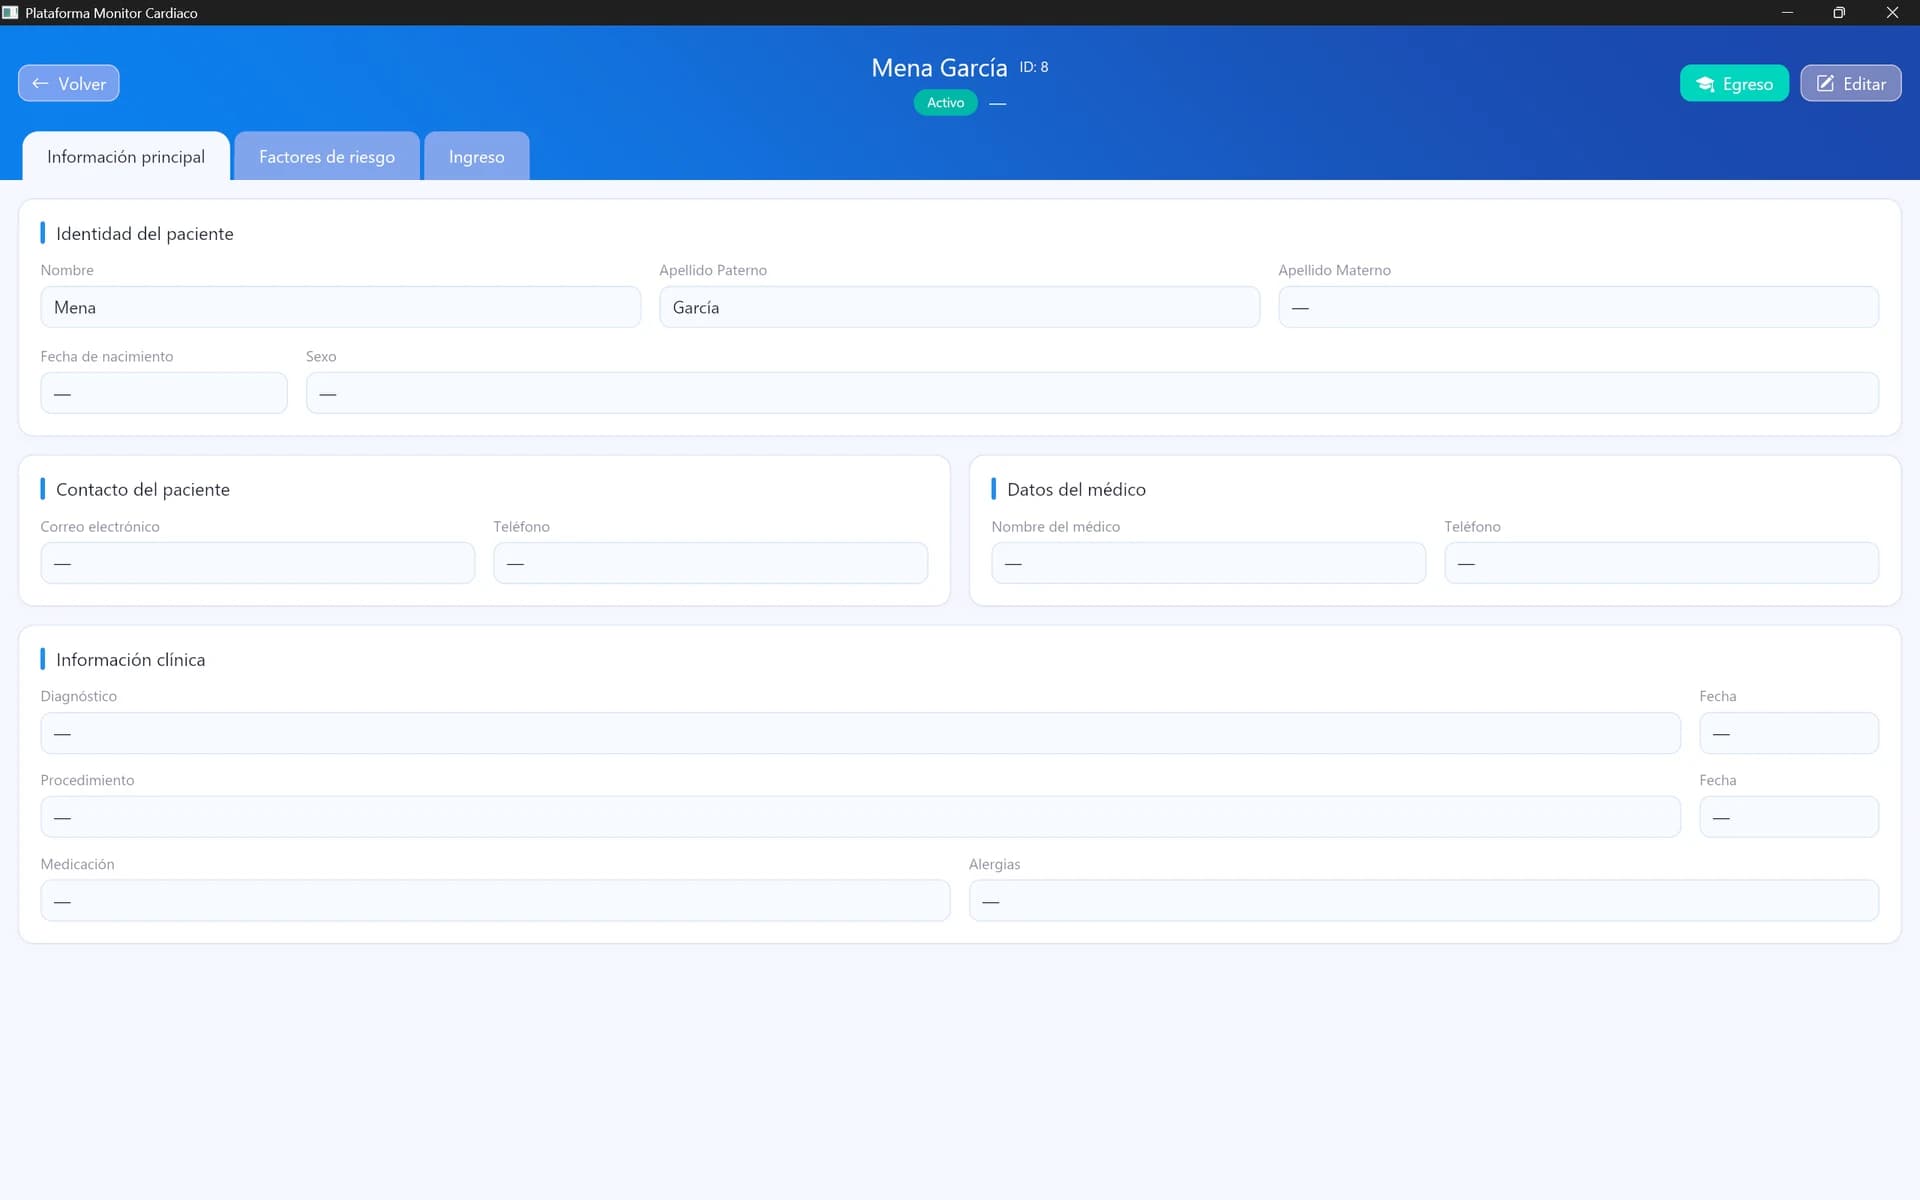Restore down the application window

1839,12
